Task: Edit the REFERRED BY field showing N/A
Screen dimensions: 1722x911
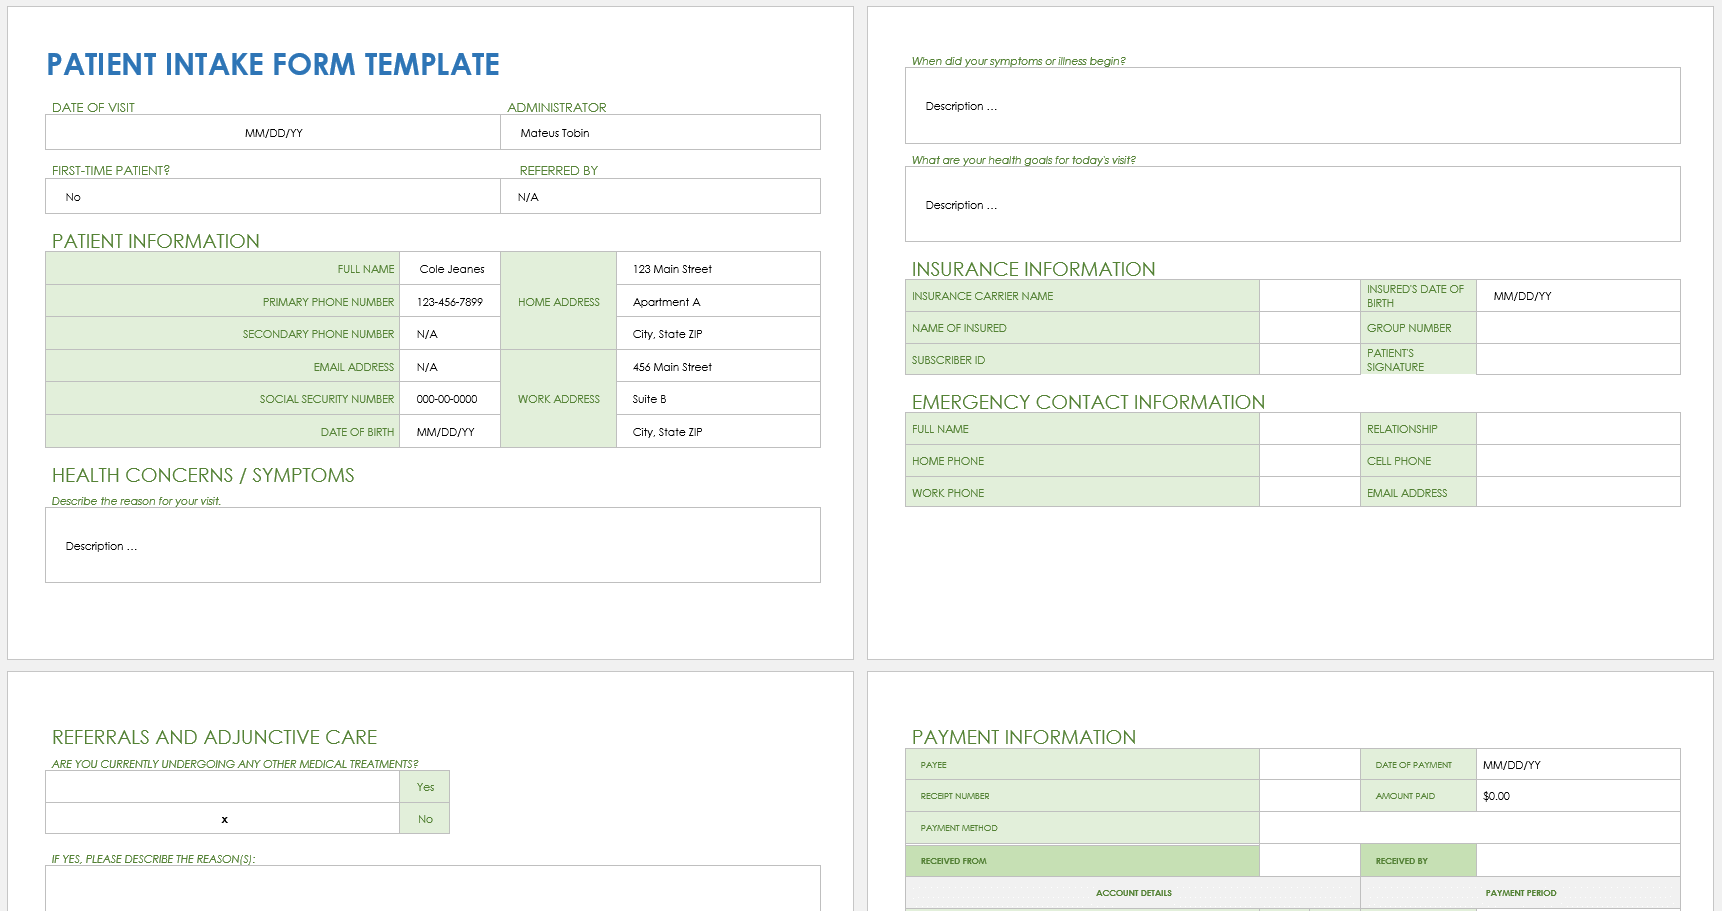Action: pos(660,196)
